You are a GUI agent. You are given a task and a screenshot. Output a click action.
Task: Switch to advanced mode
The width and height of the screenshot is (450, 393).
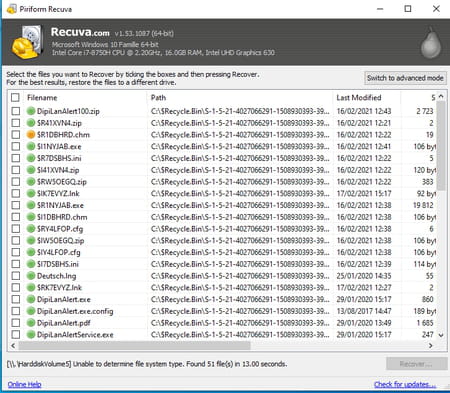tap(405, 78)
